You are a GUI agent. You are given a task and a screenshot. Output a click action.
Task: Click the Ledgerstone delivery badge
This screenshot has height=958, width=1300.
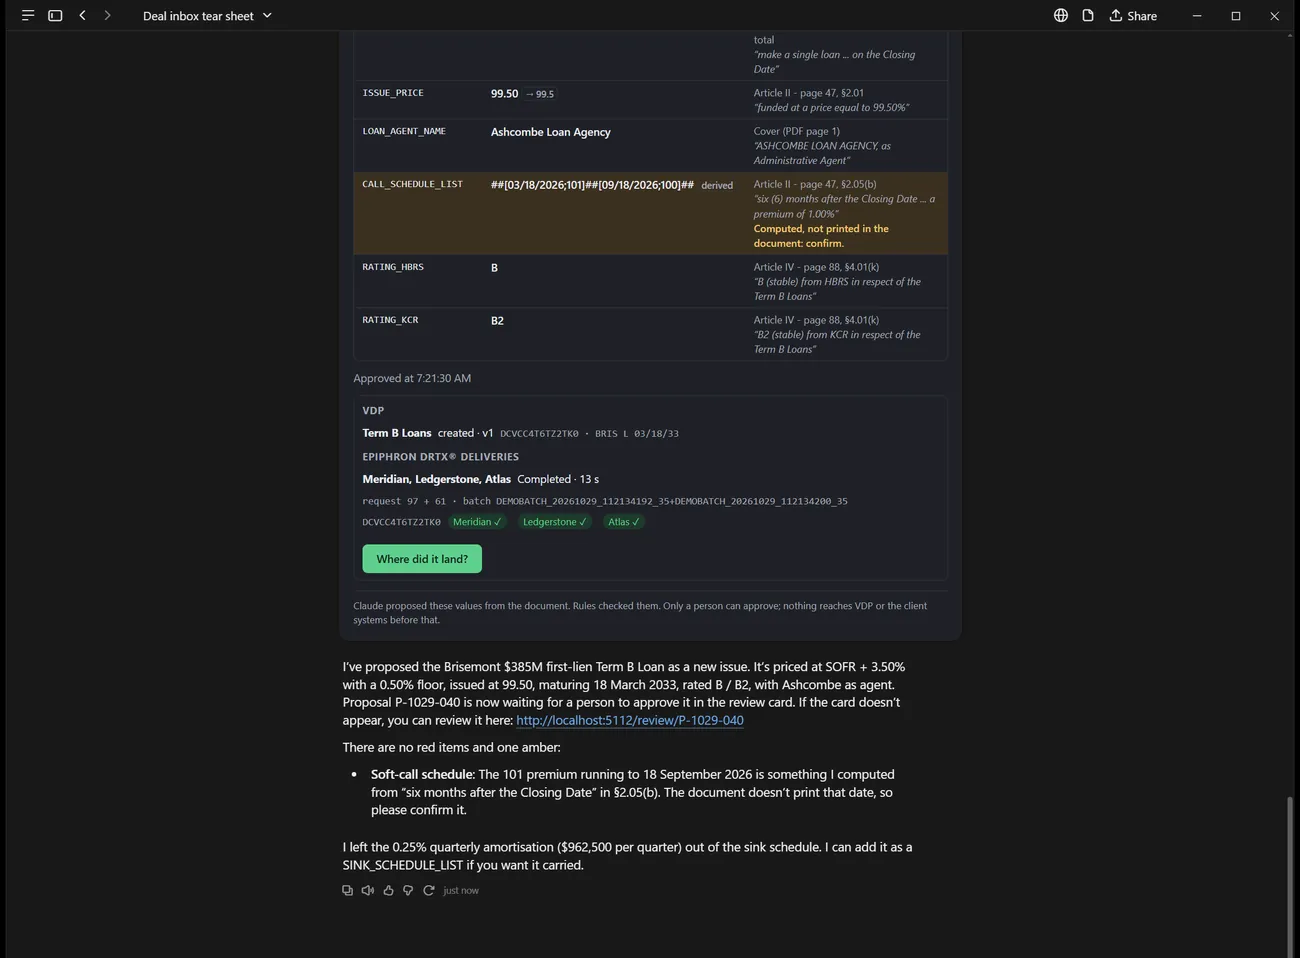[x=554, y=522]
